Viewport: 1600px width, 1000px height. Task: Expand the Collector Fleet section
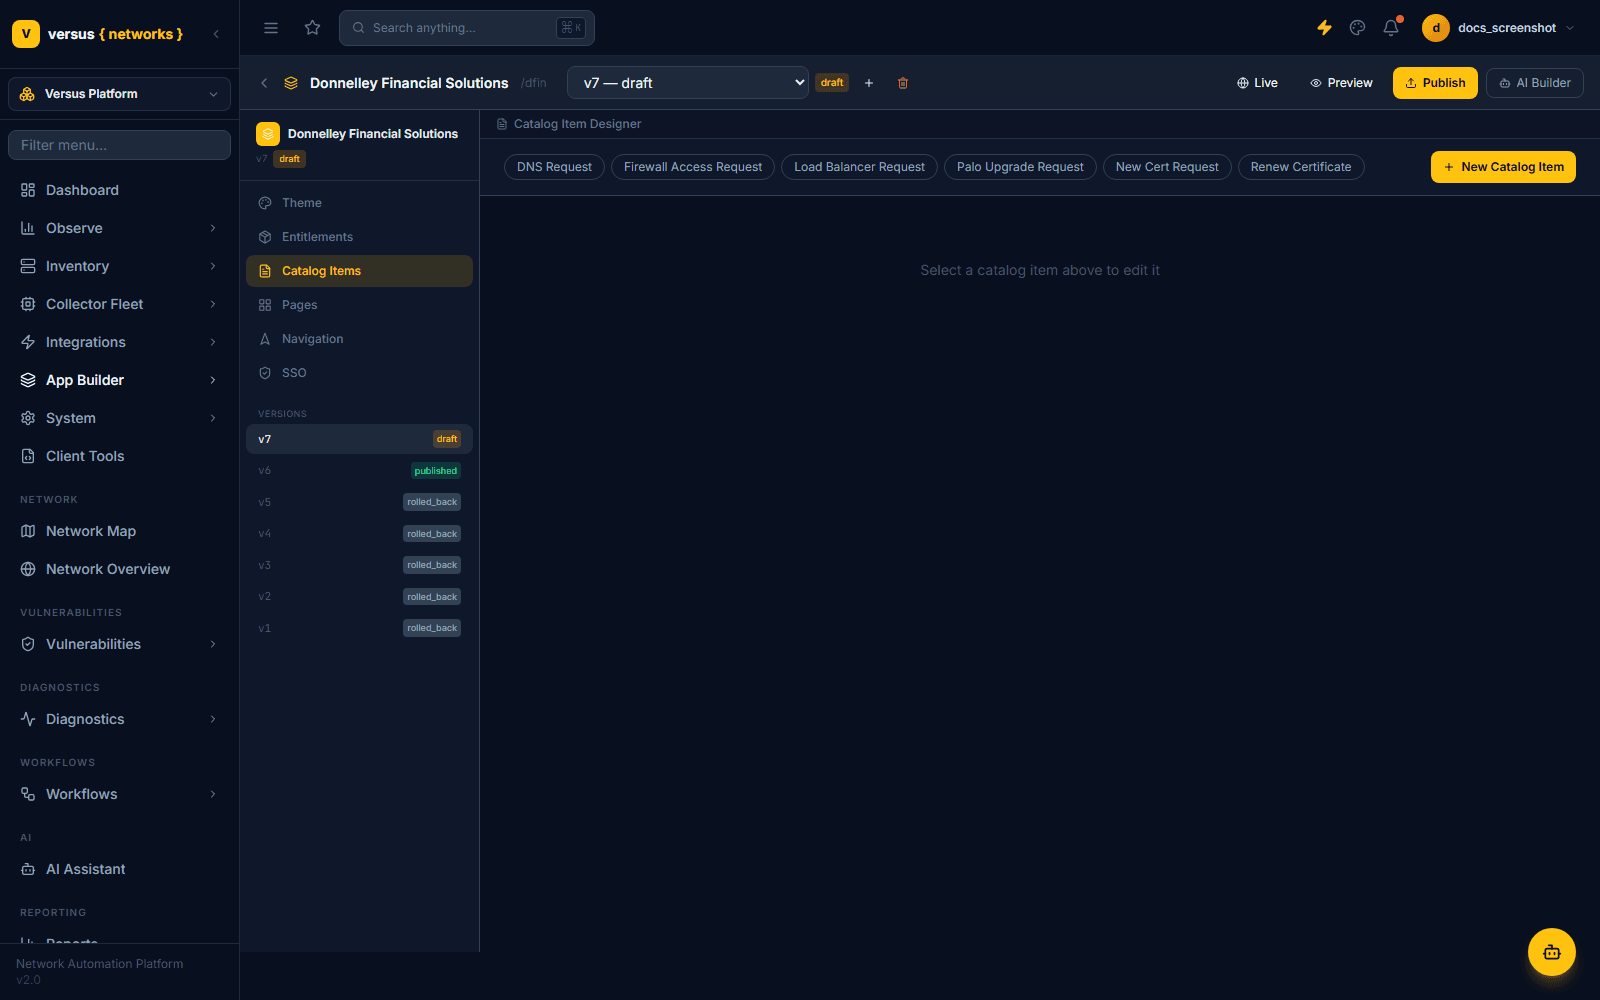[x=119, y=304]
